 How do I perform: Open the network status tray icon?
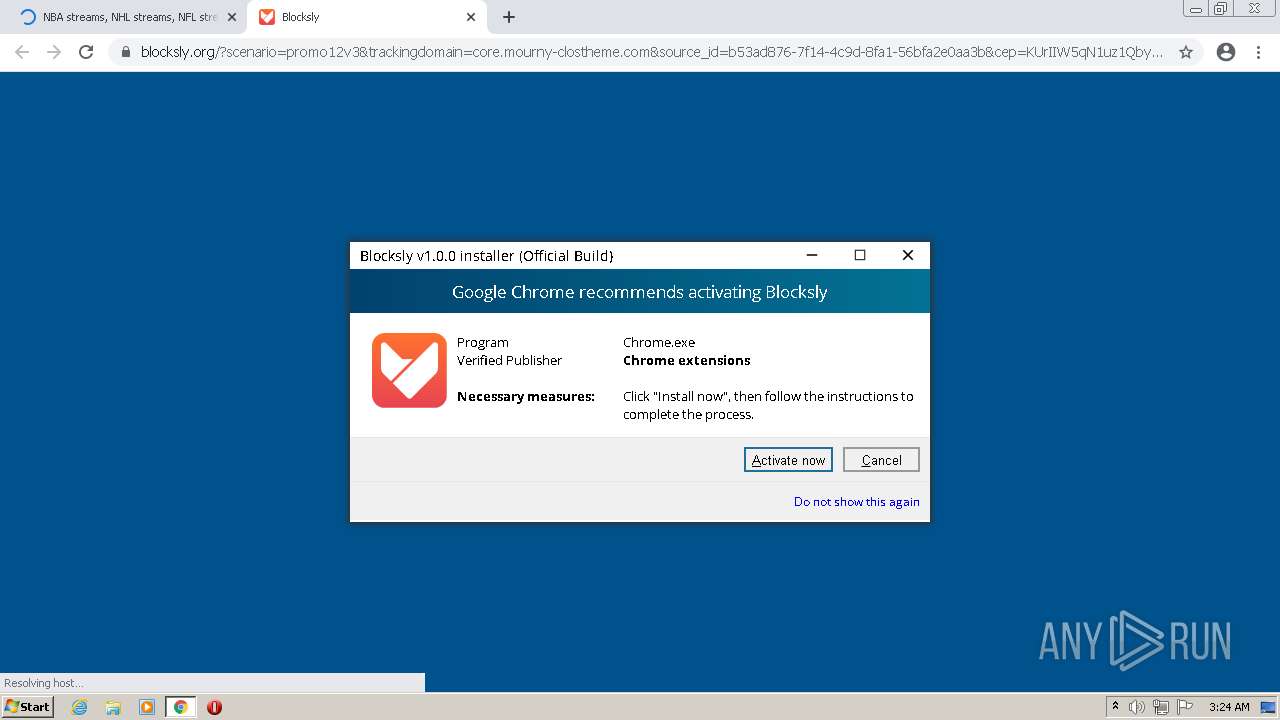click(1161, 707)
